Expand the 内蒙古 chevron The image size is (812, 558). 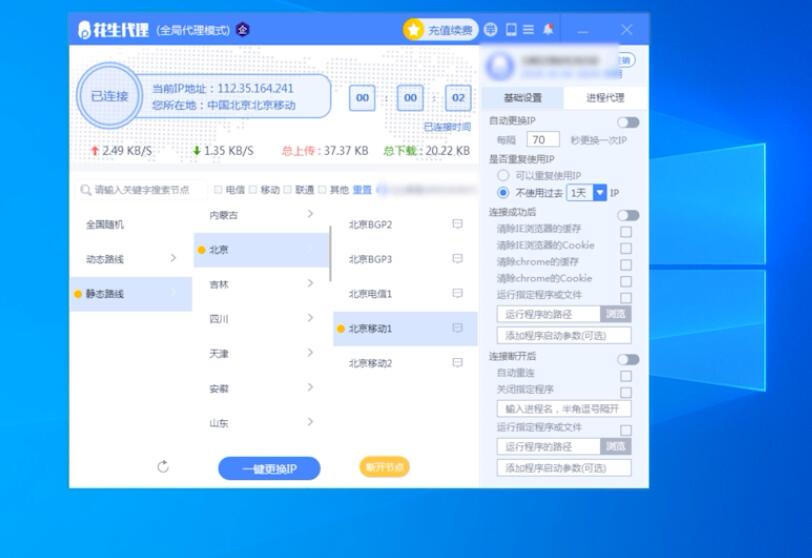click(310, 214)
